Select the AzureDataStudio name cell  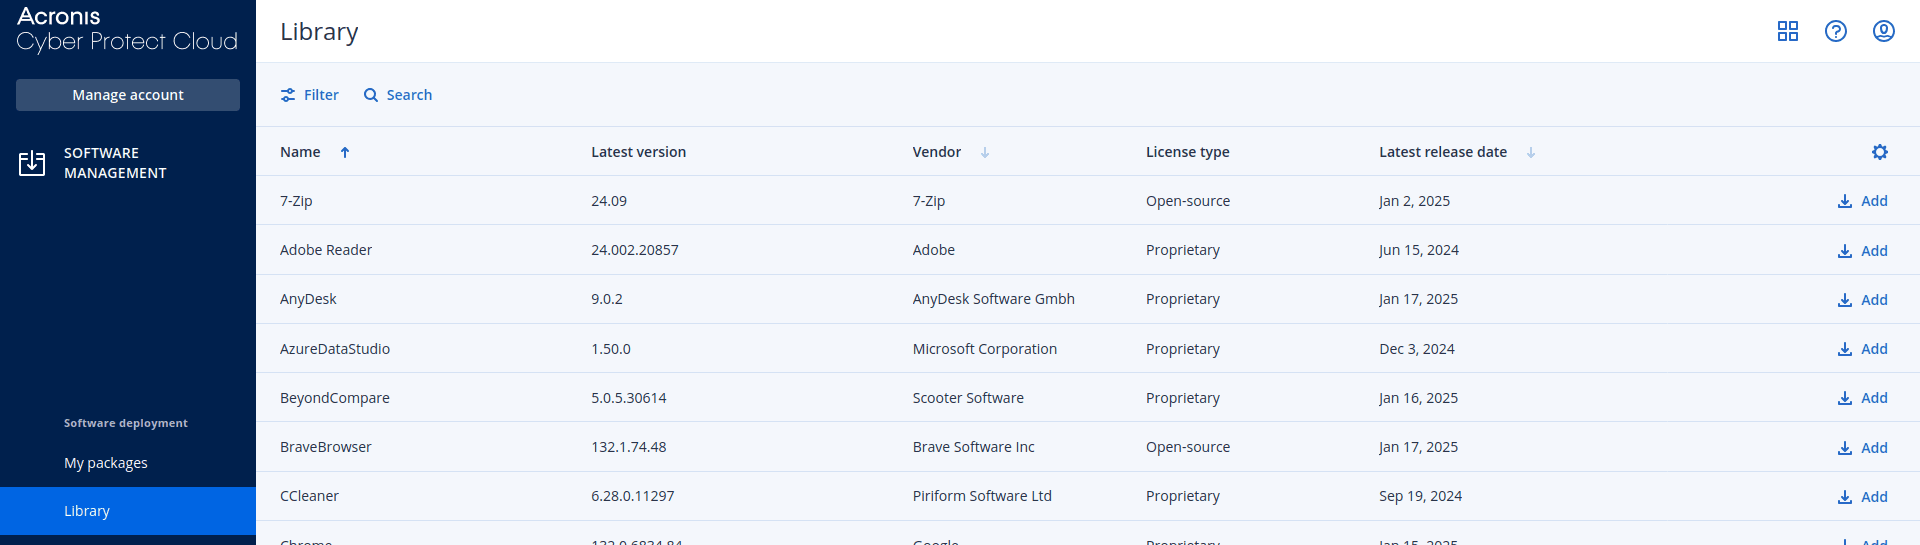tap(335, 349)
